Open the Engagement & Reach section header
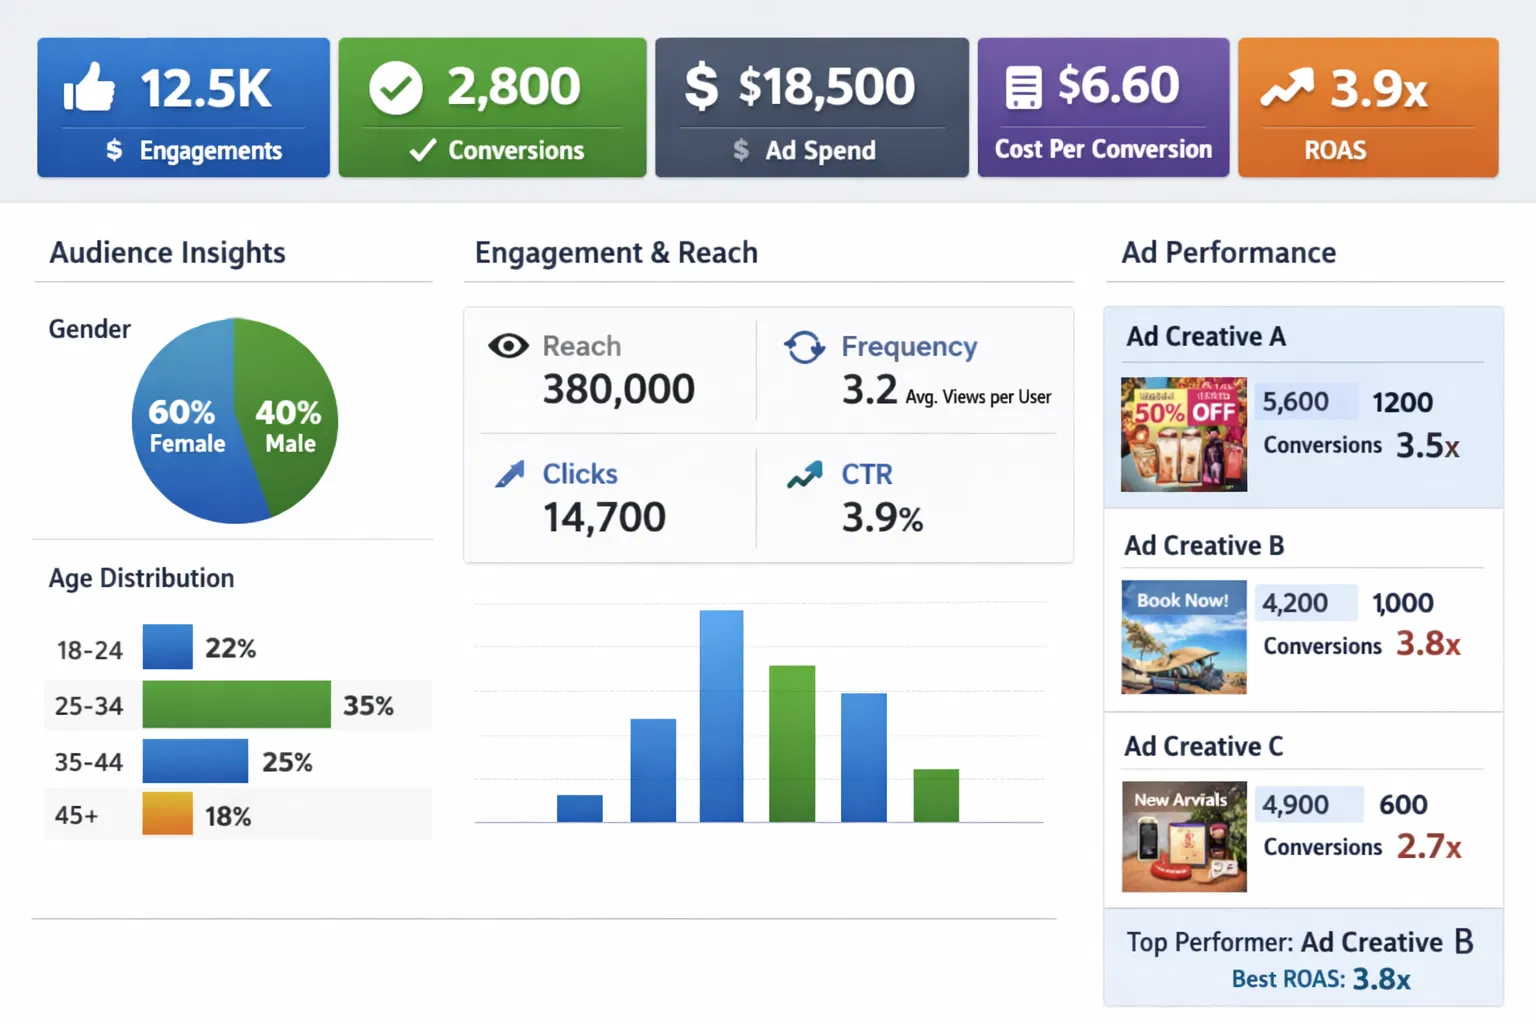Viewport: 1536px width, 1024px height. [x=616, y=253]
